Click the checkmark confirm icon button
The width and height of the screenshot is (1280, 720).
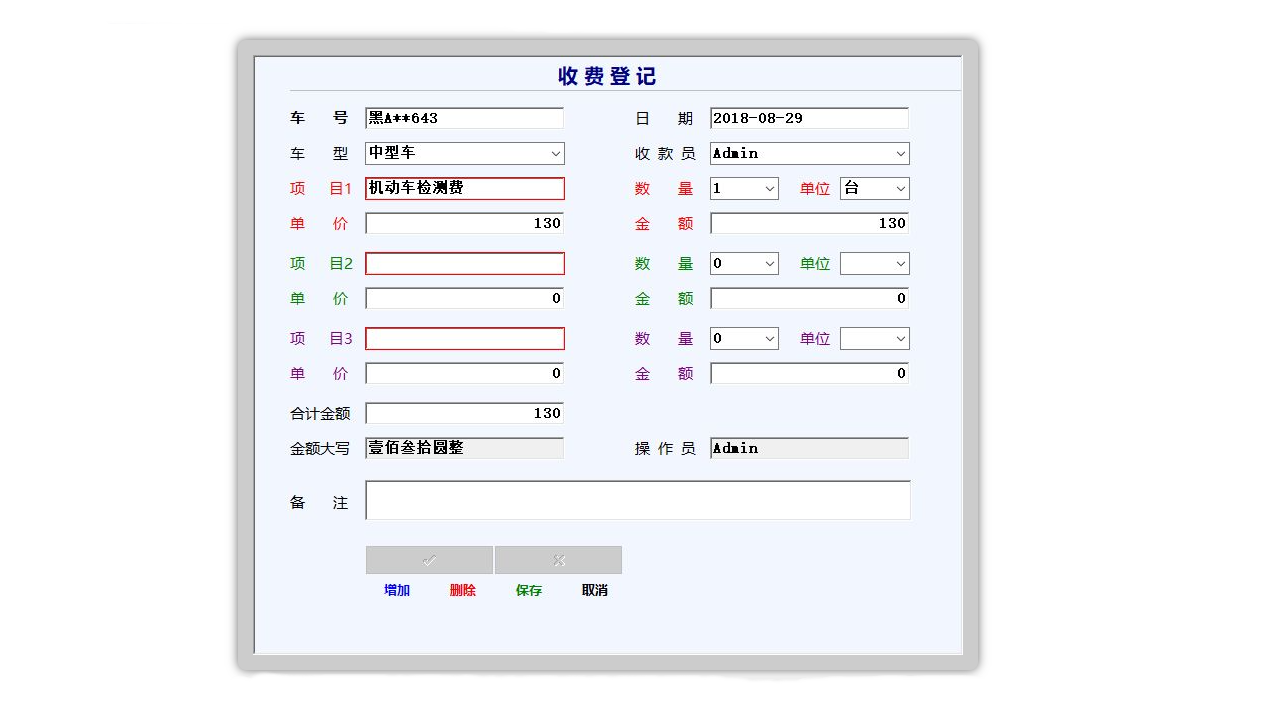(x=428, y=559)
